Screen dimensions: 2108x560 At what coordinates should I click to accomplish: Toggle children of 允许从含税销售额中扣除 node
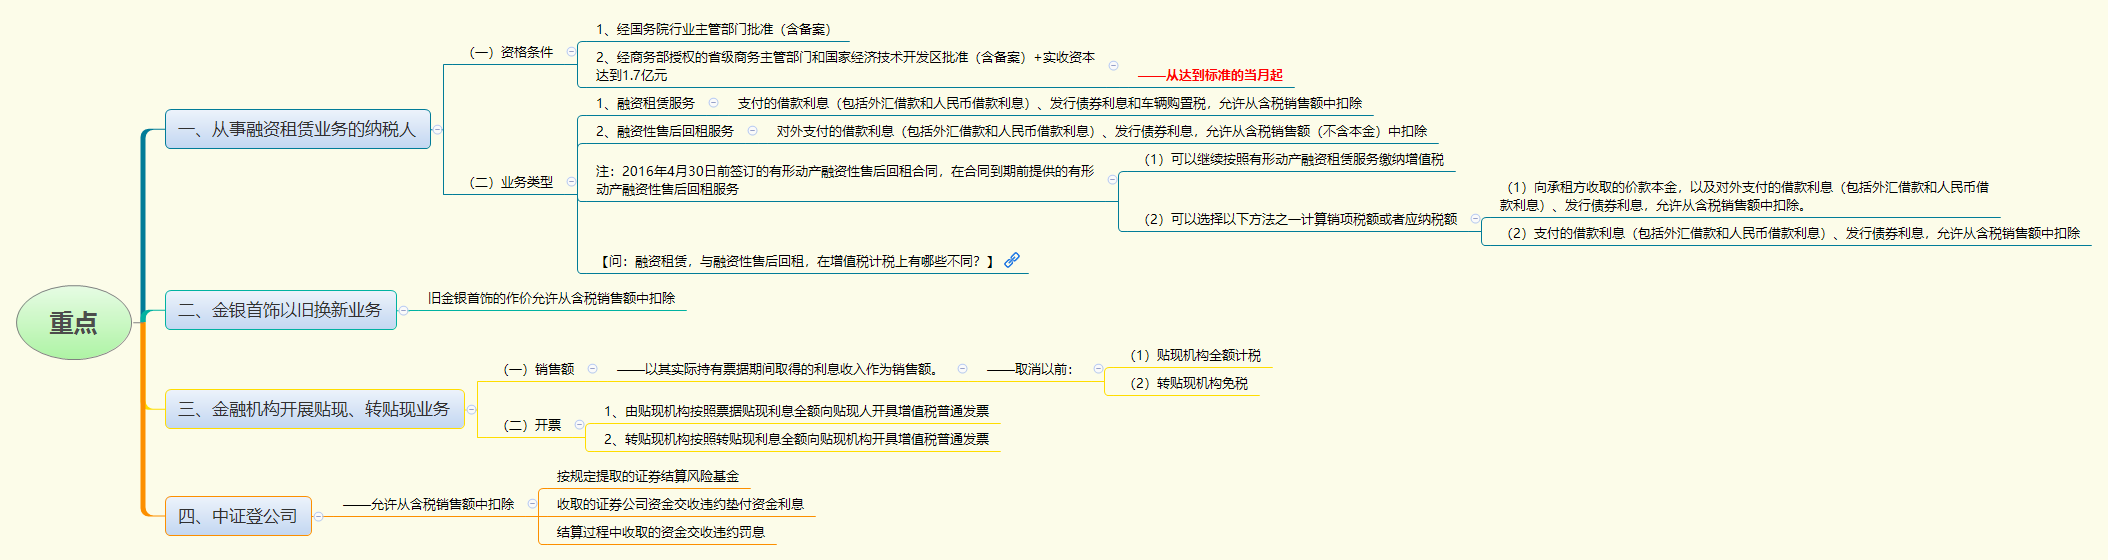point(532,504)
